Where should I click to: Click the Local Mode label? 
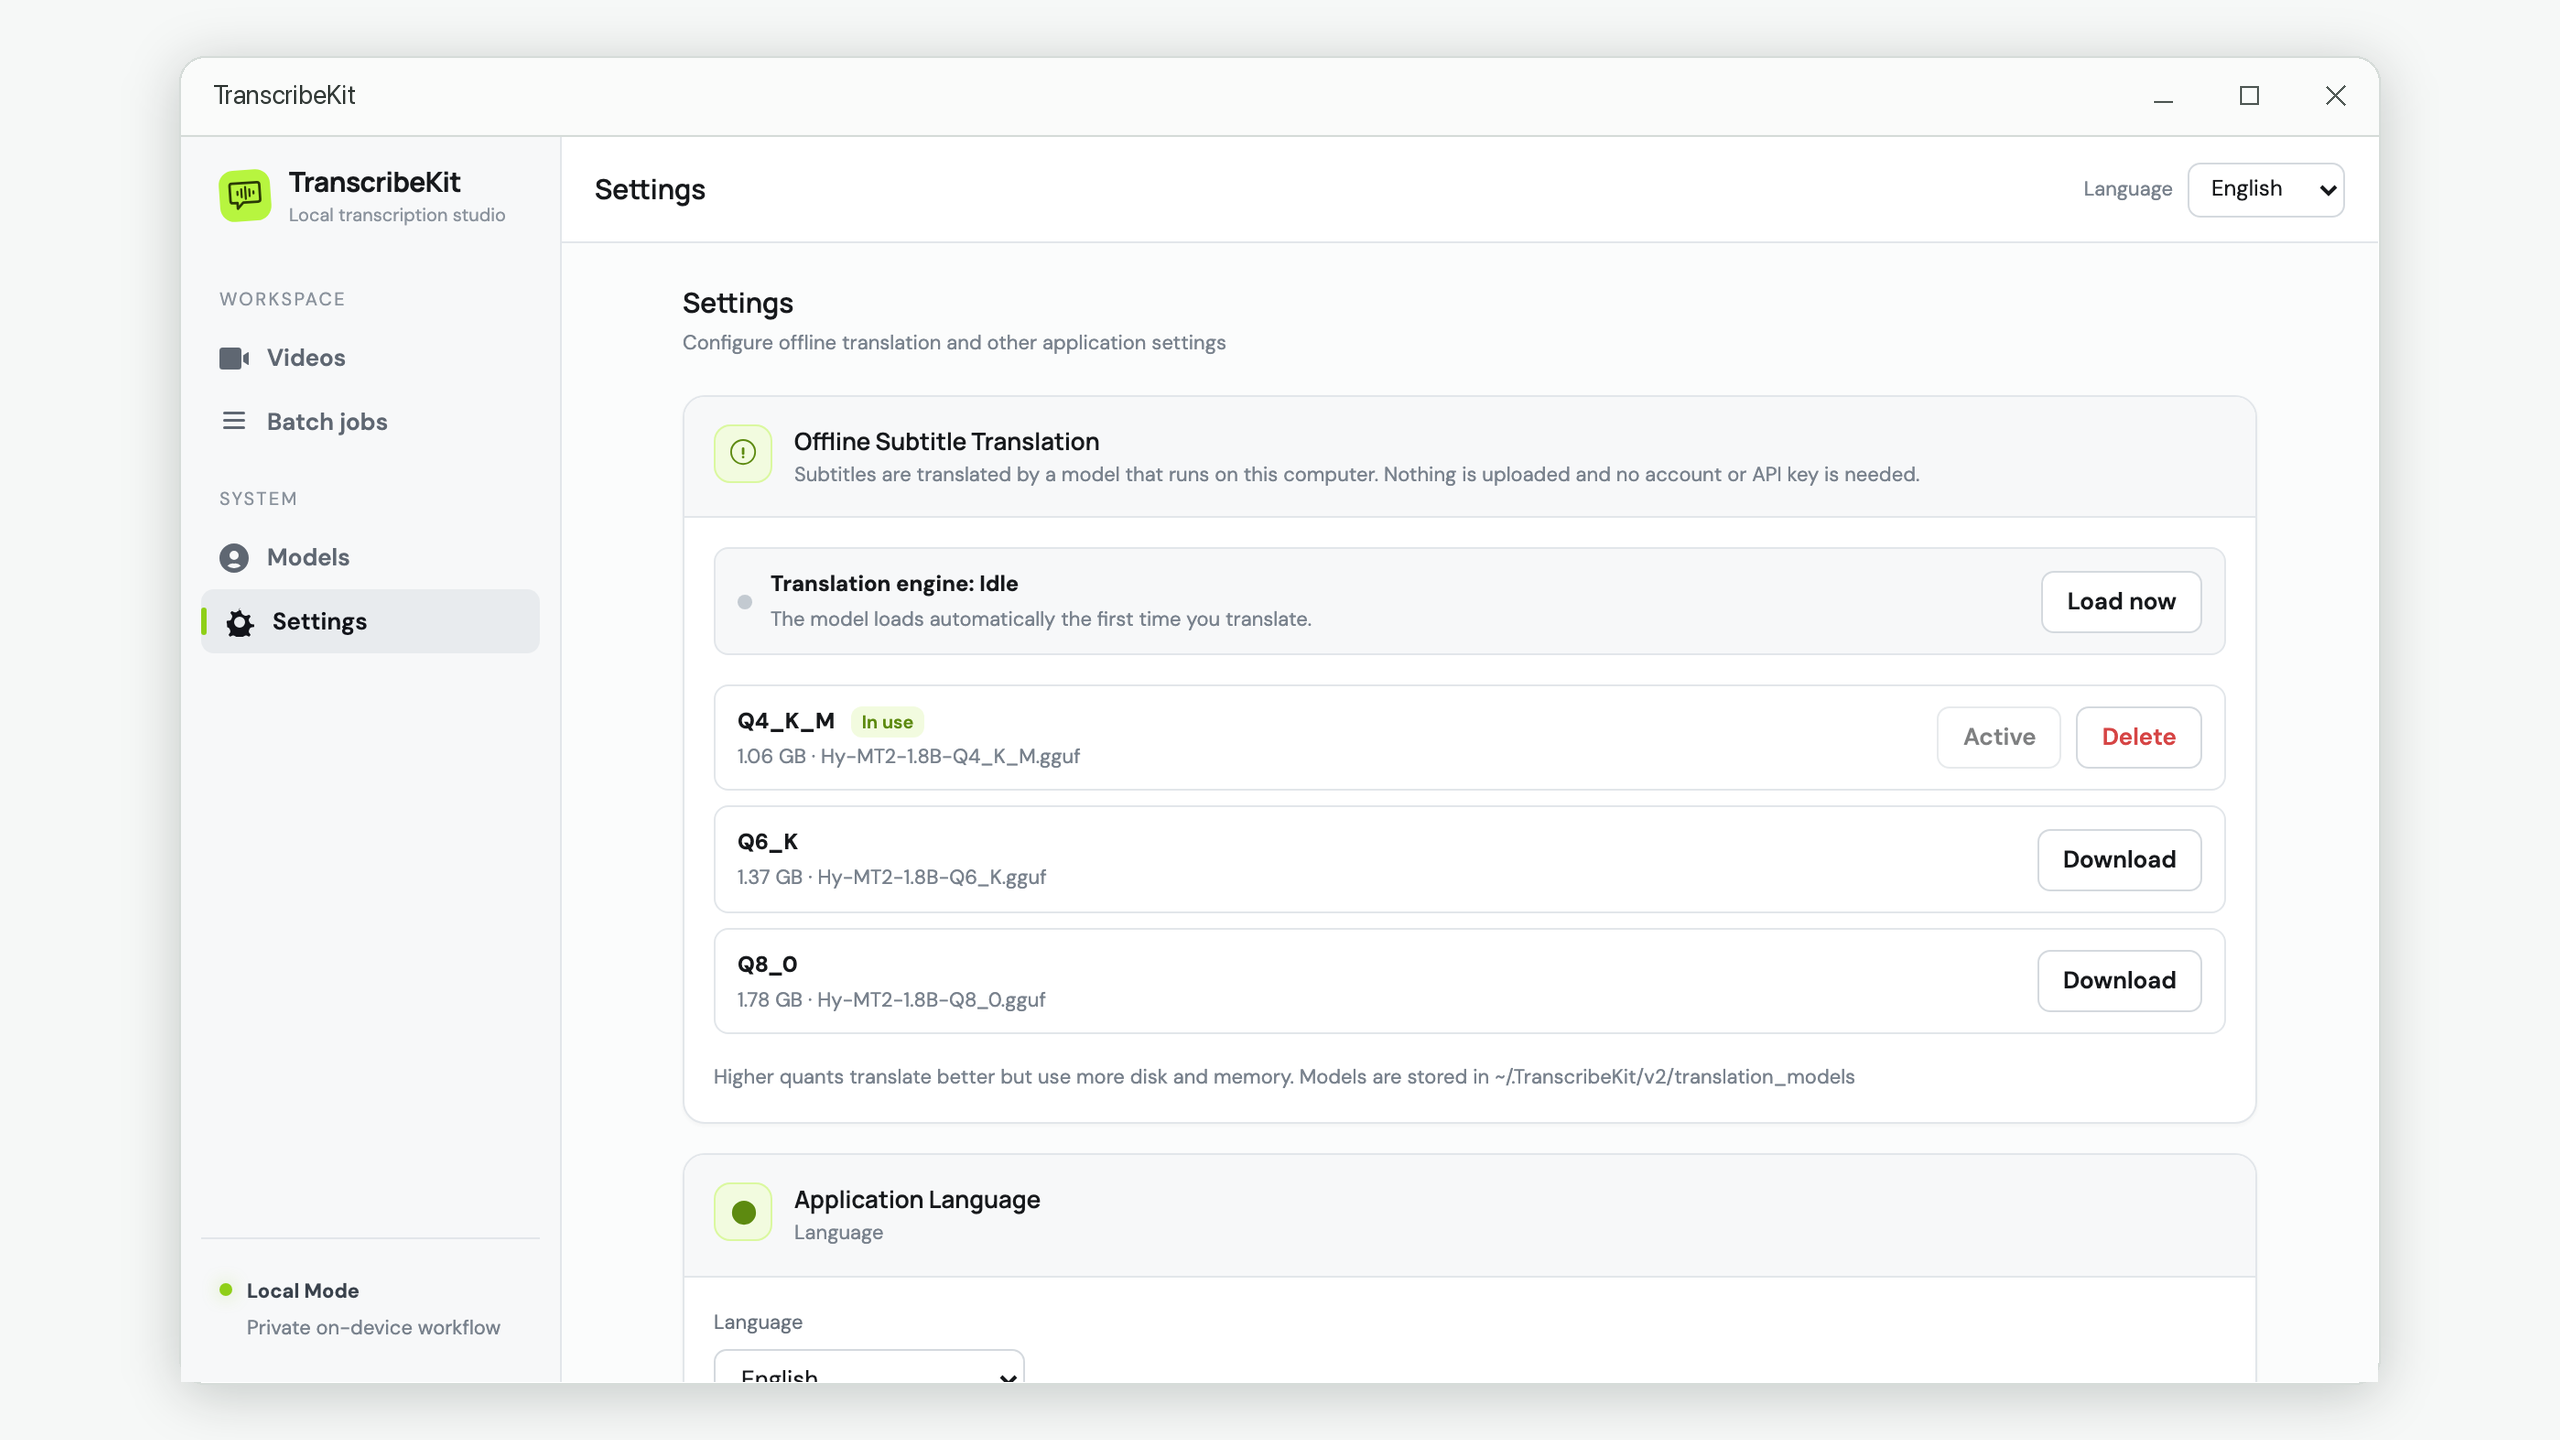point(303,1291)
